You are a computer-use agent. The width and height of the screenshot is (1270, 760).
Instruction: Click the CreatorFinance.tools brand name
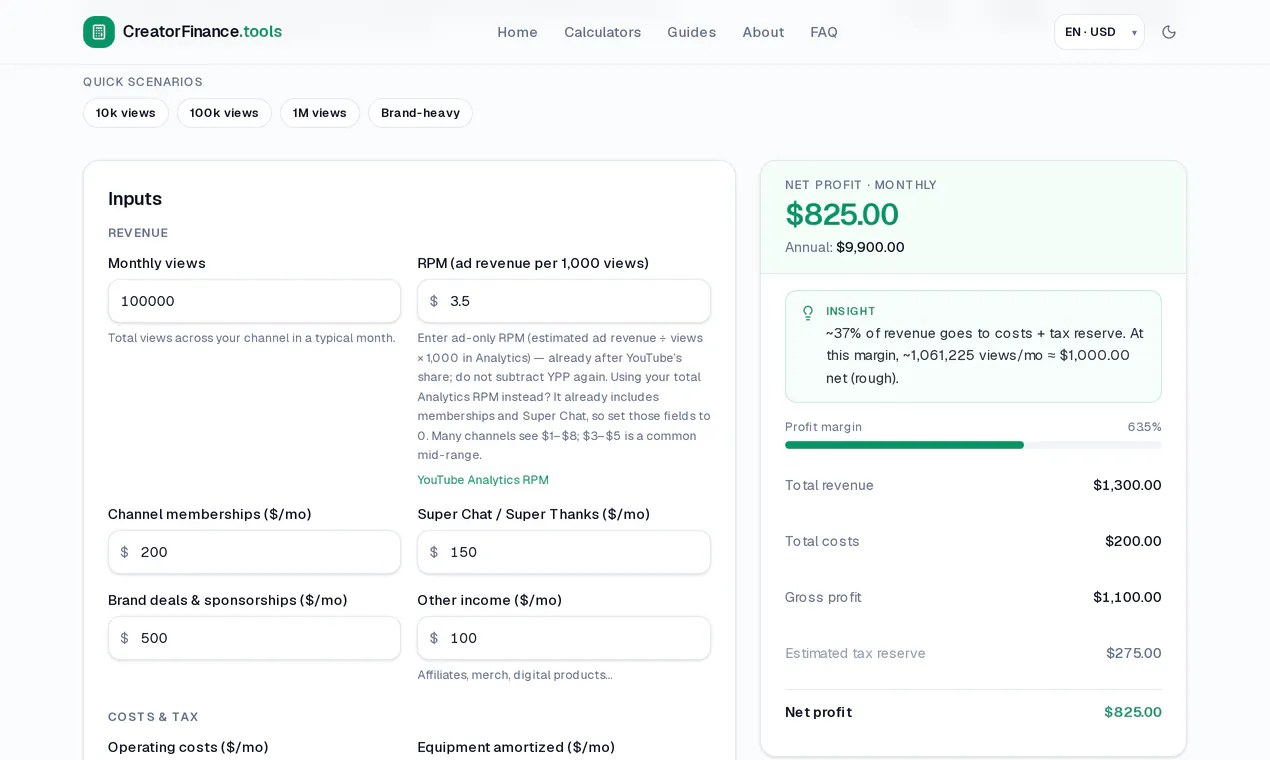202,32
